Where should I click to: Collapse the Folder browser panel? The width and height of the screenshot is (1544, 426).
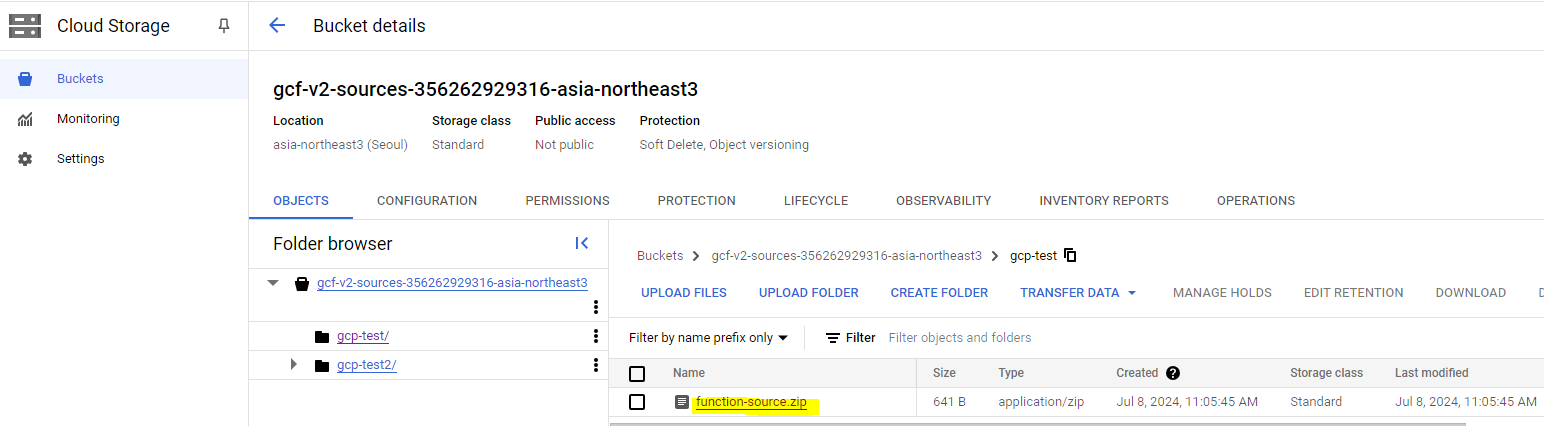click(582, 243)
